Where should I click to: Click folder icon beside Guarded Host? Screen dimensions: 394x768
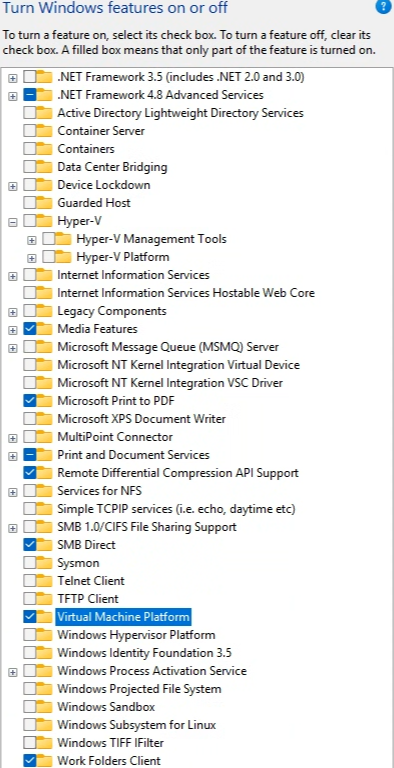click(x=45, y=203)
